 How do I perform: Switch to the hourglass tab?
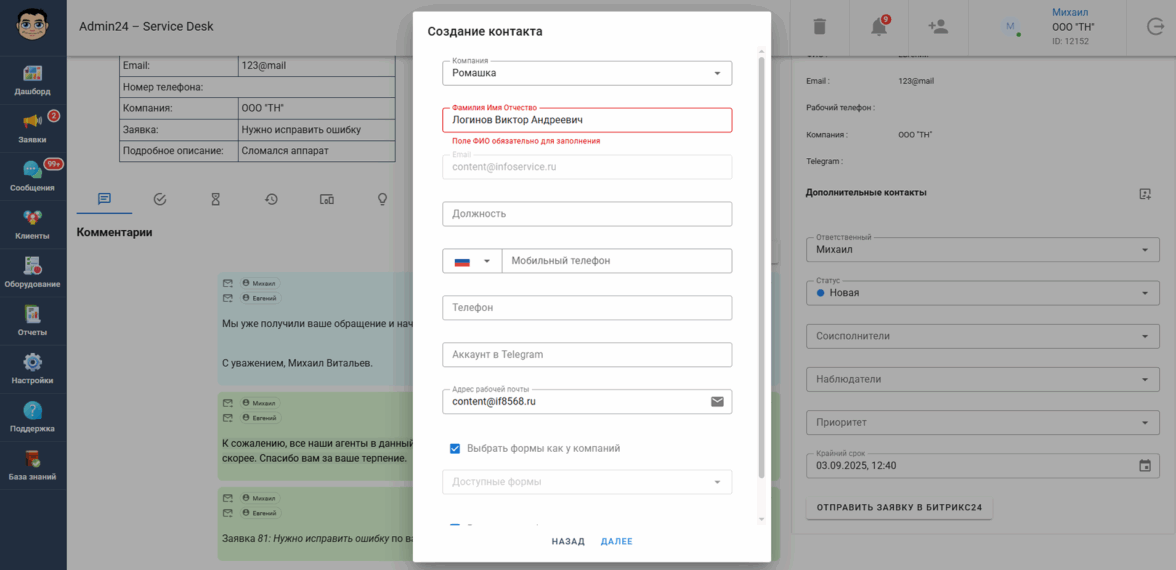[215, 199]
